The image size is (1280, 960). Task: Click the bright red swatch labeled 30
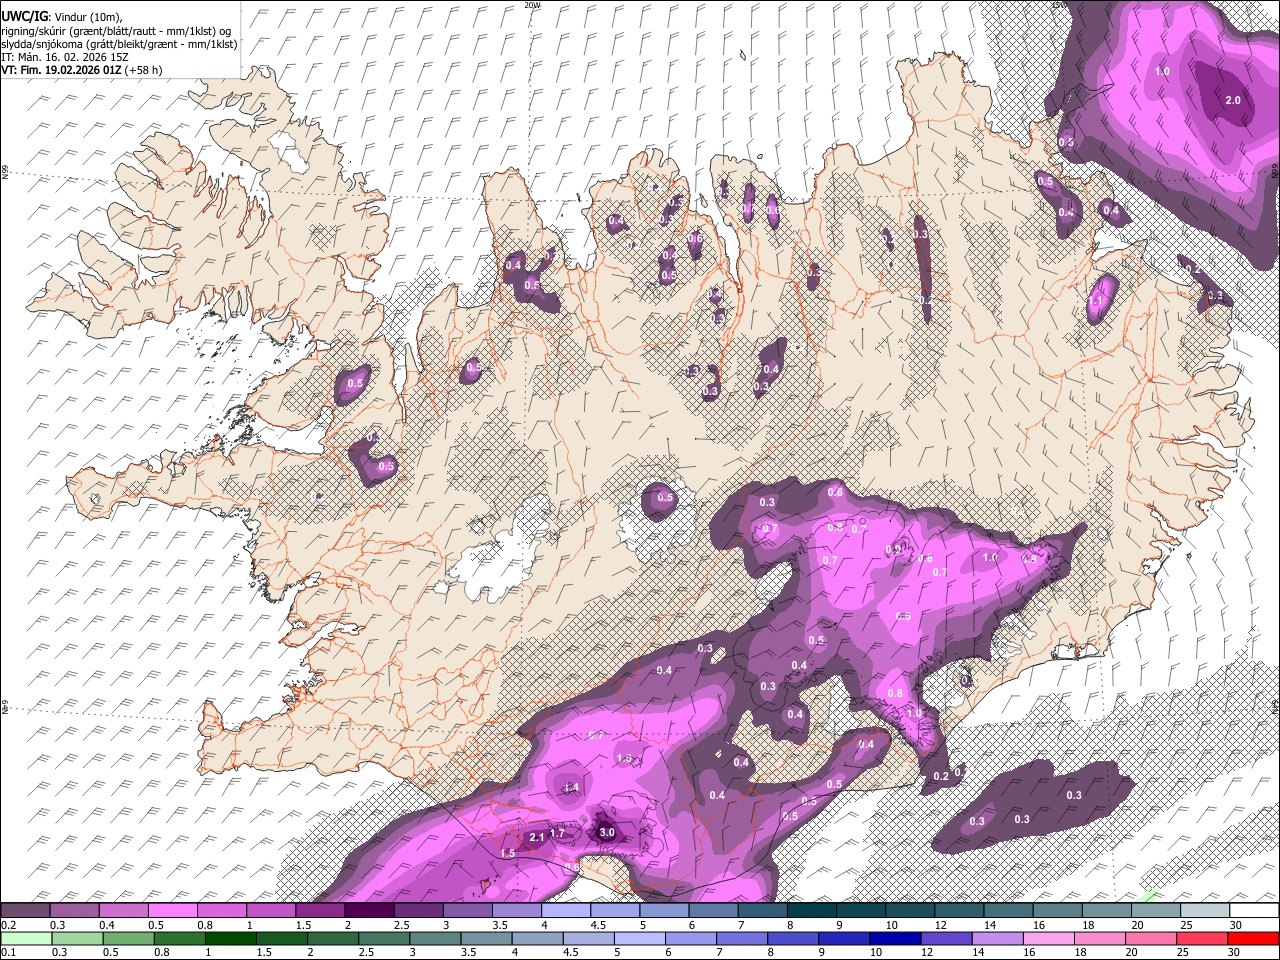(1253, 938)
